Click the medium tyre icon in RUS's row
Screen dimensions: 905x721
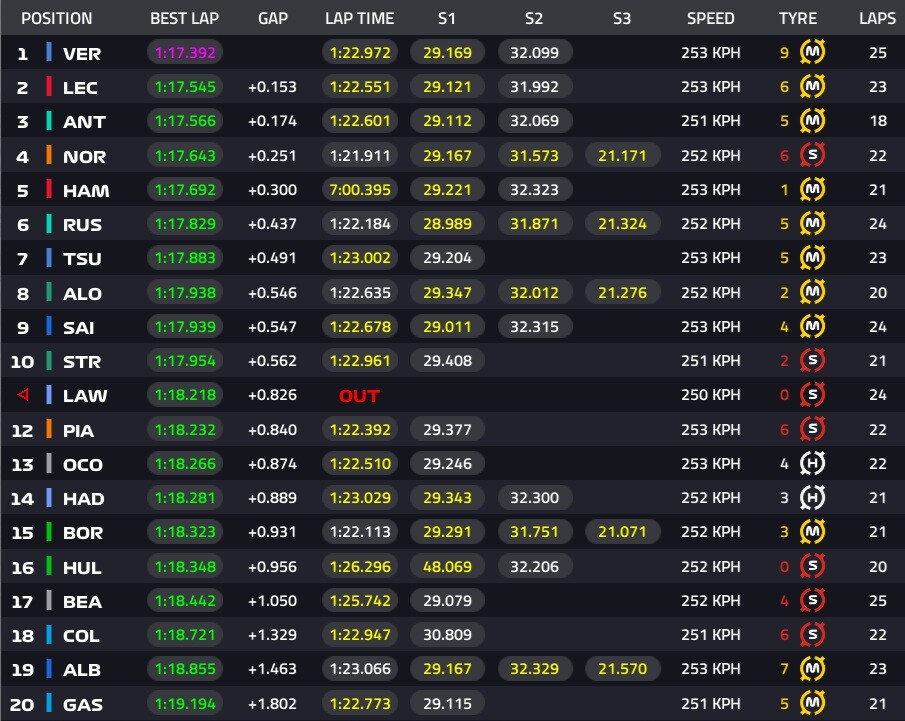(812, 223)
